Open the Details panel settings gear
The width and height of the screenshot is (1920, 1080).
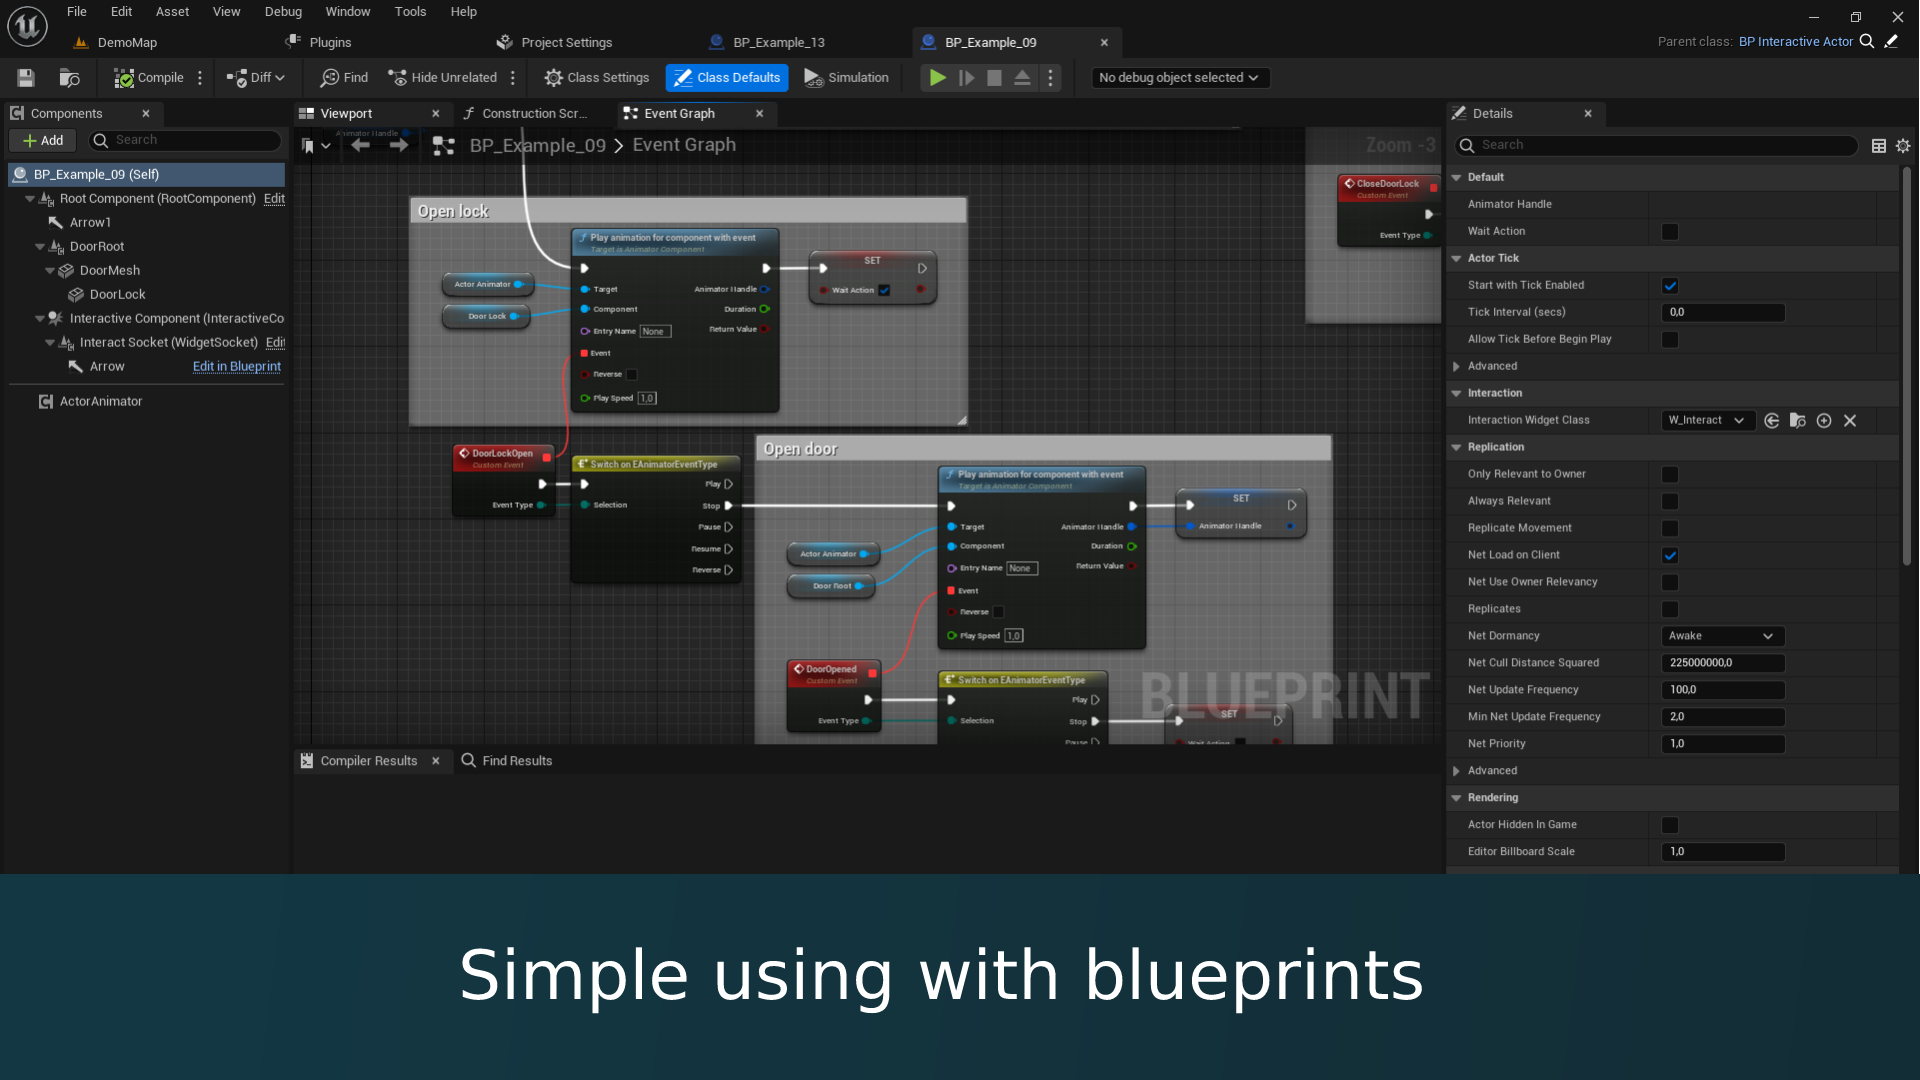[1903, 145]
